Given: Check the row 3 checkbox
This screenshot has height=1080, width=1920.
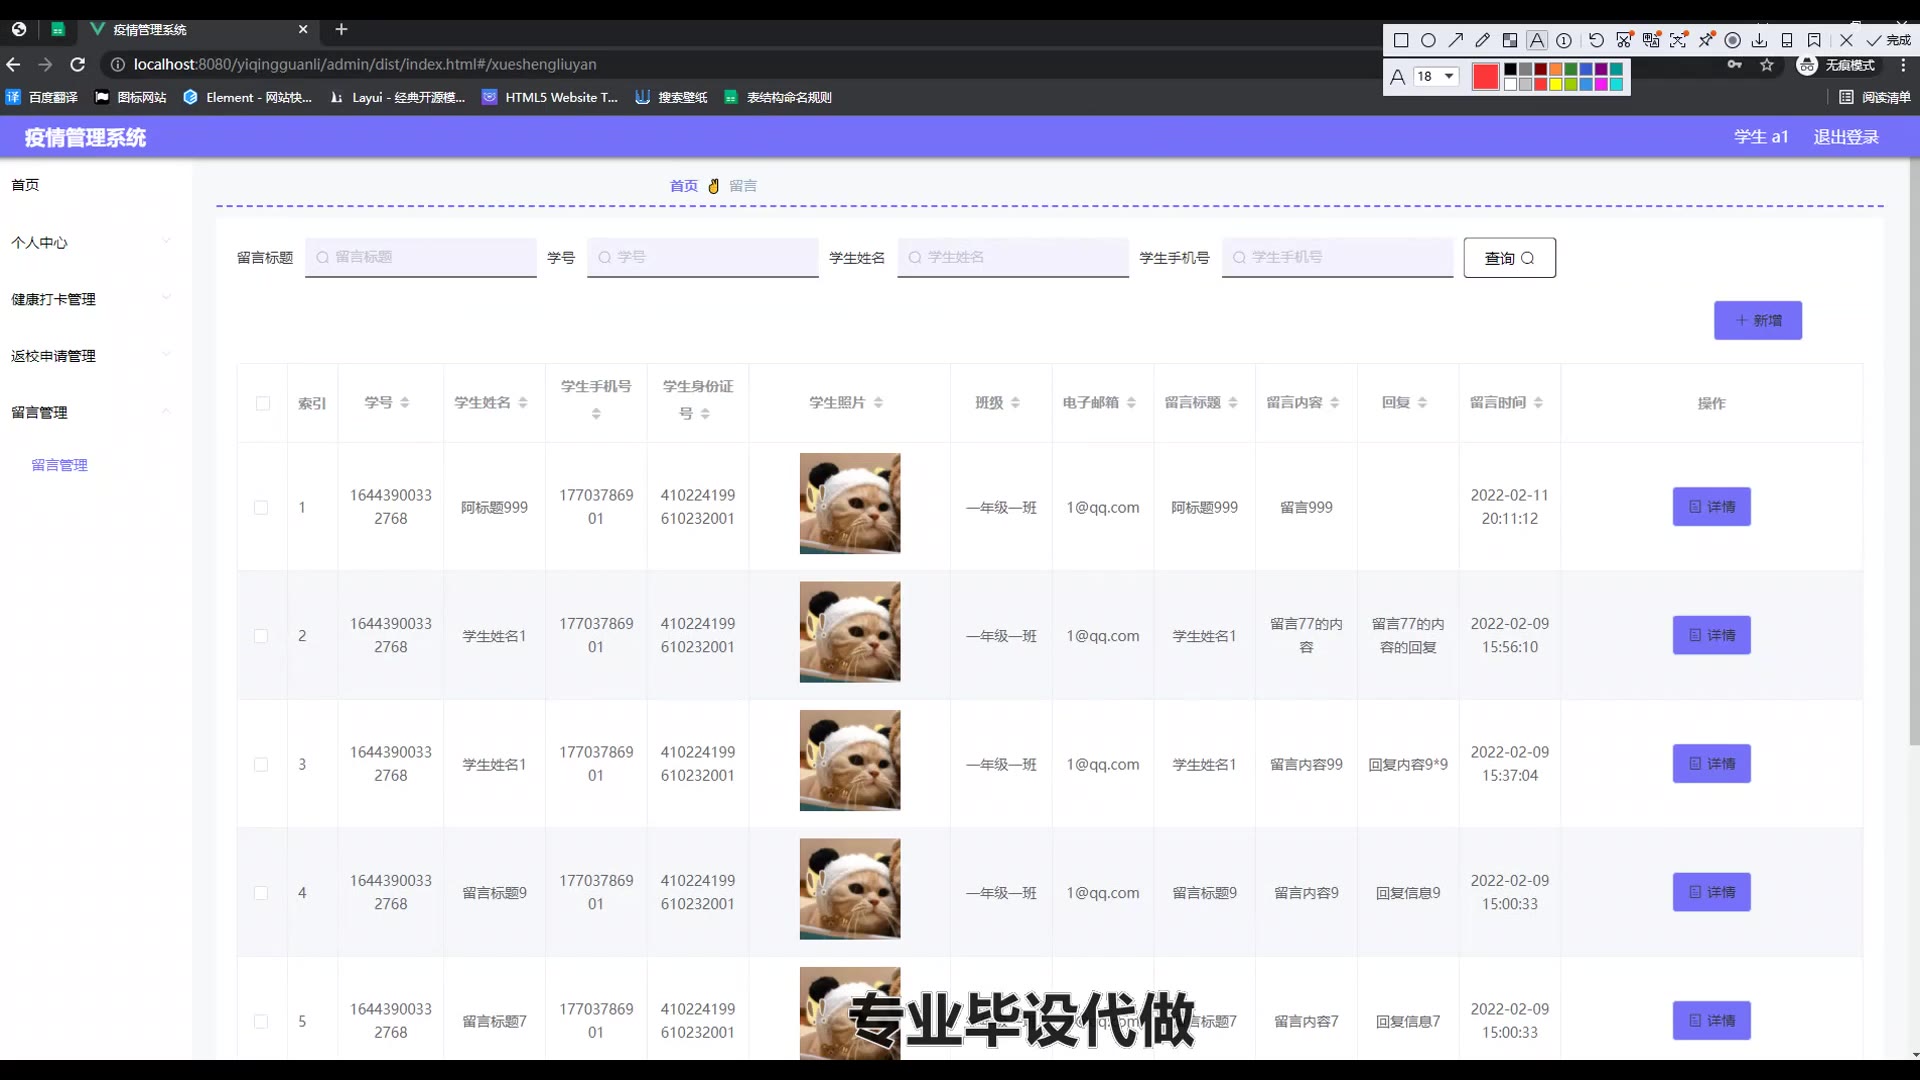Looking at the screenshot, I should click(x=261, y=765).
